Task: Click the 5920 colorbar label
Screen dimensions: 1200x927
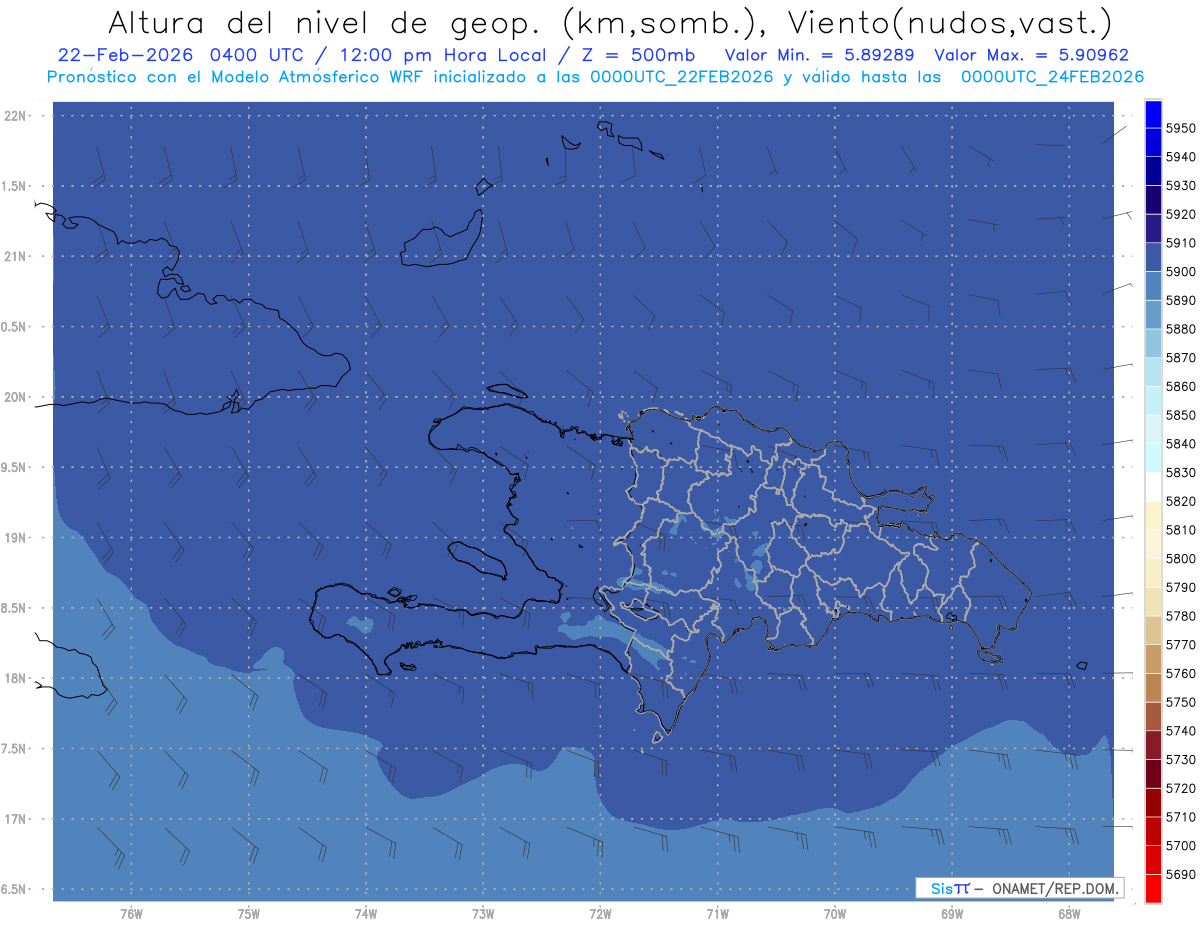Action: [1180, 214]
